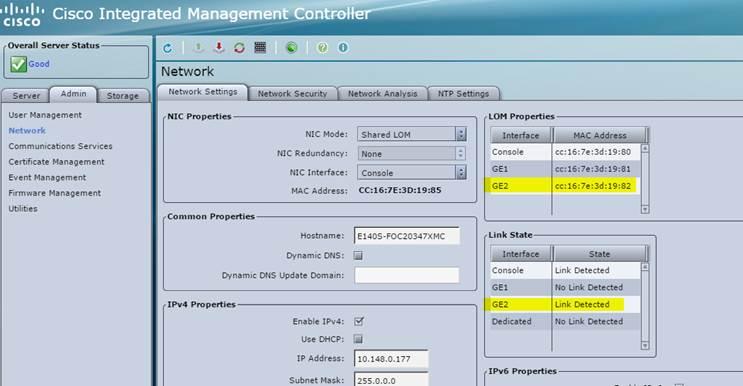Launch the KVM console keyboard icon
Screen dimensions: 743x386
pos(260,47)
